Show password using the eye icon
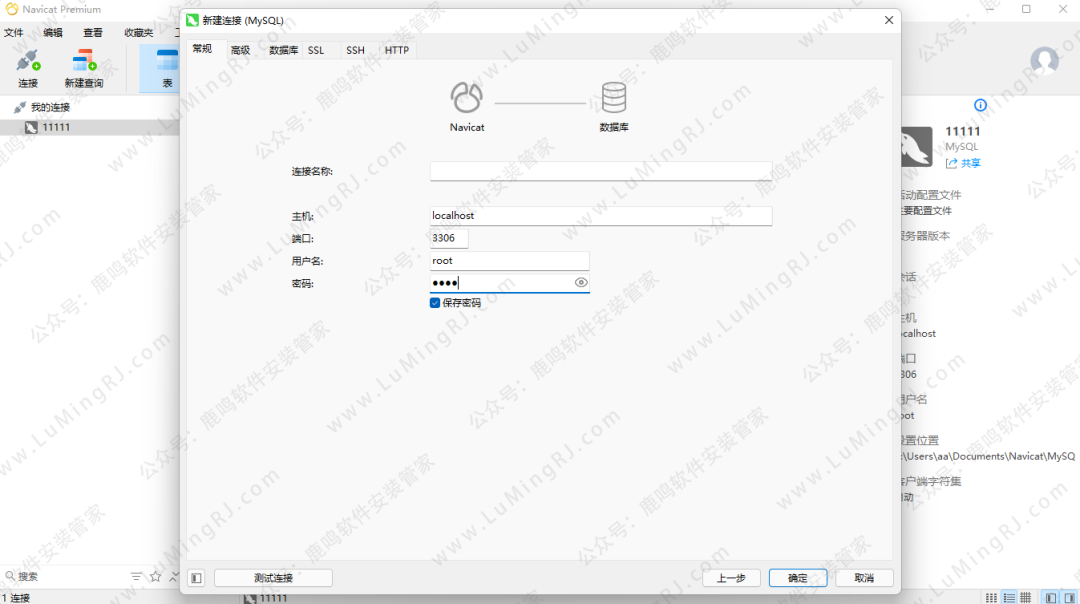This screenshot has width=1080, height=604. (x=581, y=283)
